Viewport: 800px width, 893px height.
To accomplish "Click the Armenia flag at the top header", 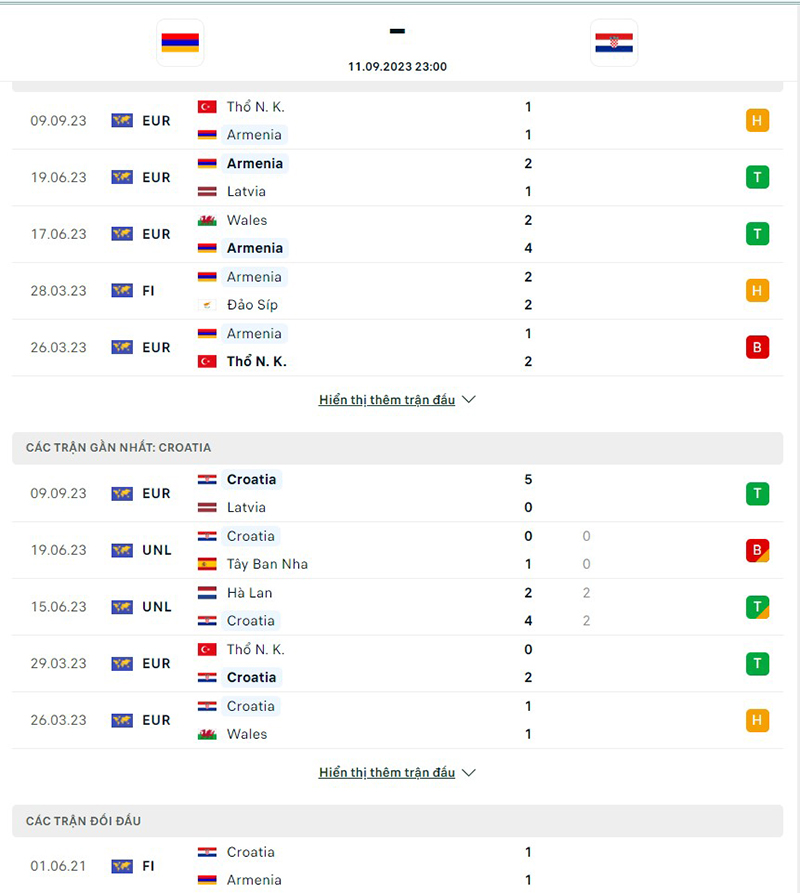I will pos(180,43).
